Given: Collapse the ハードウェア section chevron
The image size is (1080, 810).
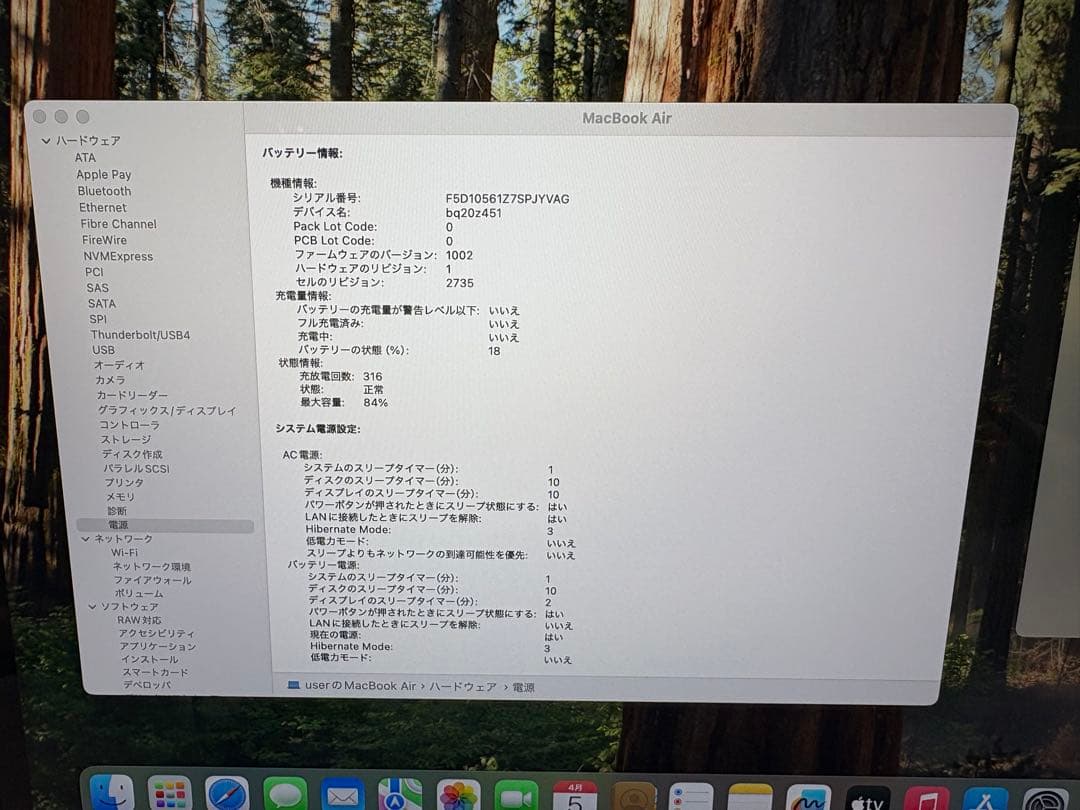Looking at the screenshot, I should (x=46, y=141).
